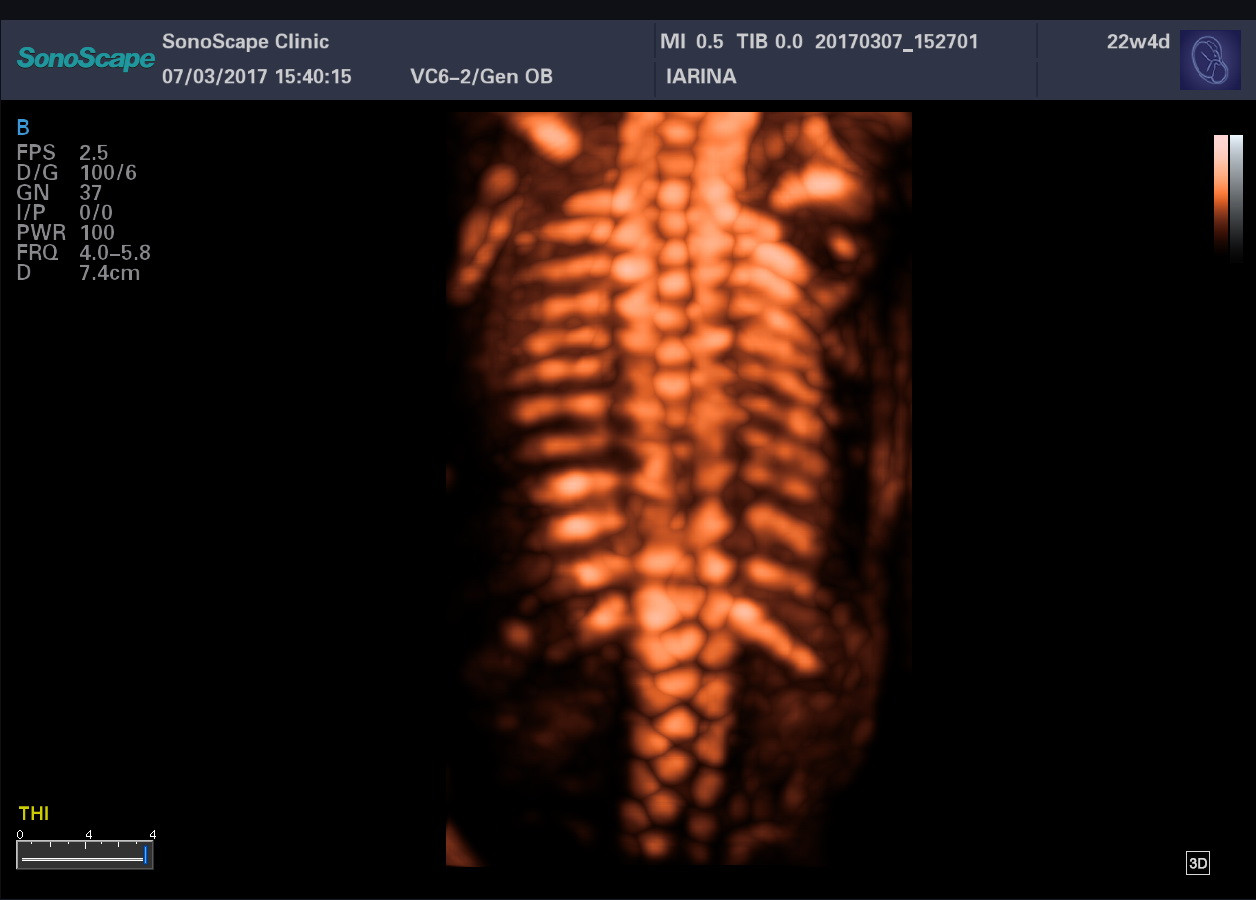
Task: Click the date and time display
Action: (257, 77)
